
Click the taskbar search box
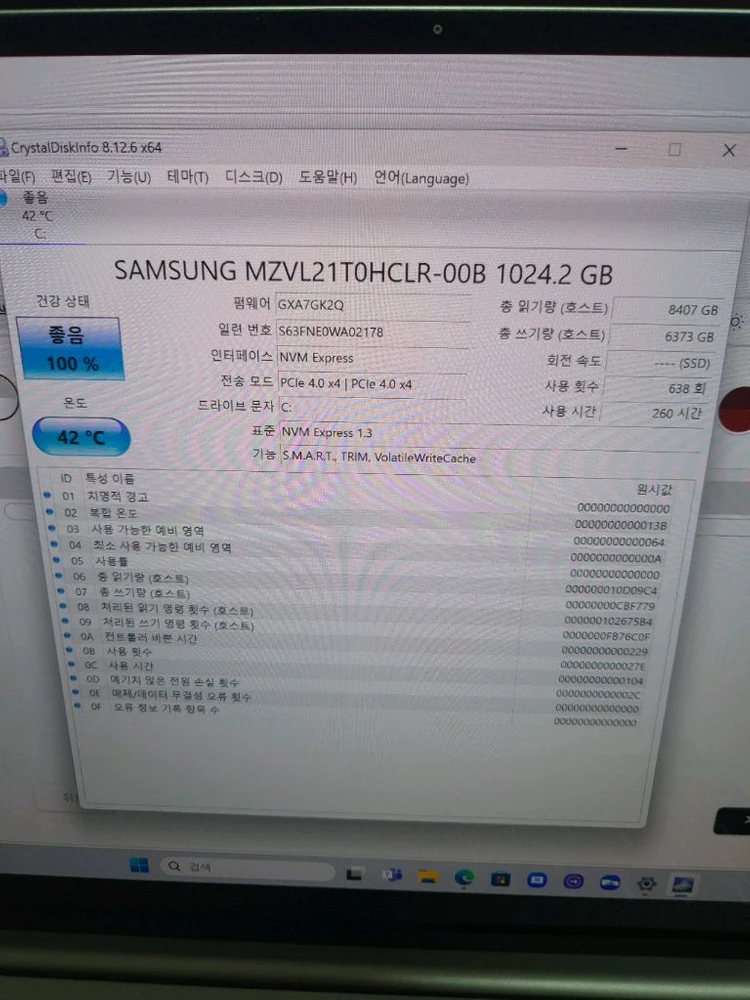248,869
